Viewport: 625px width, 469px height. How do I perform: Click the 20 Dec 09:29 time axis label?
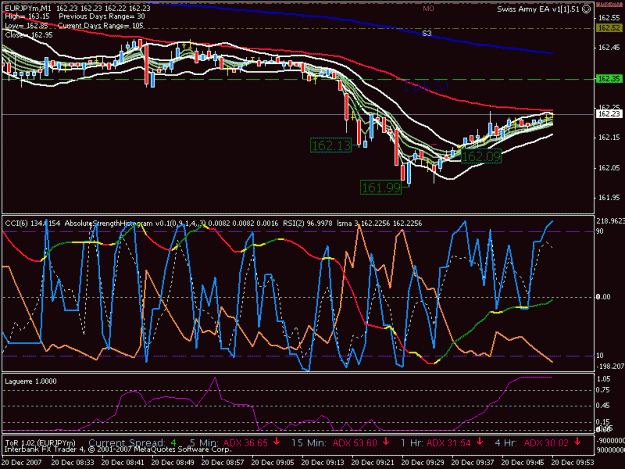(x=422, y=462)
